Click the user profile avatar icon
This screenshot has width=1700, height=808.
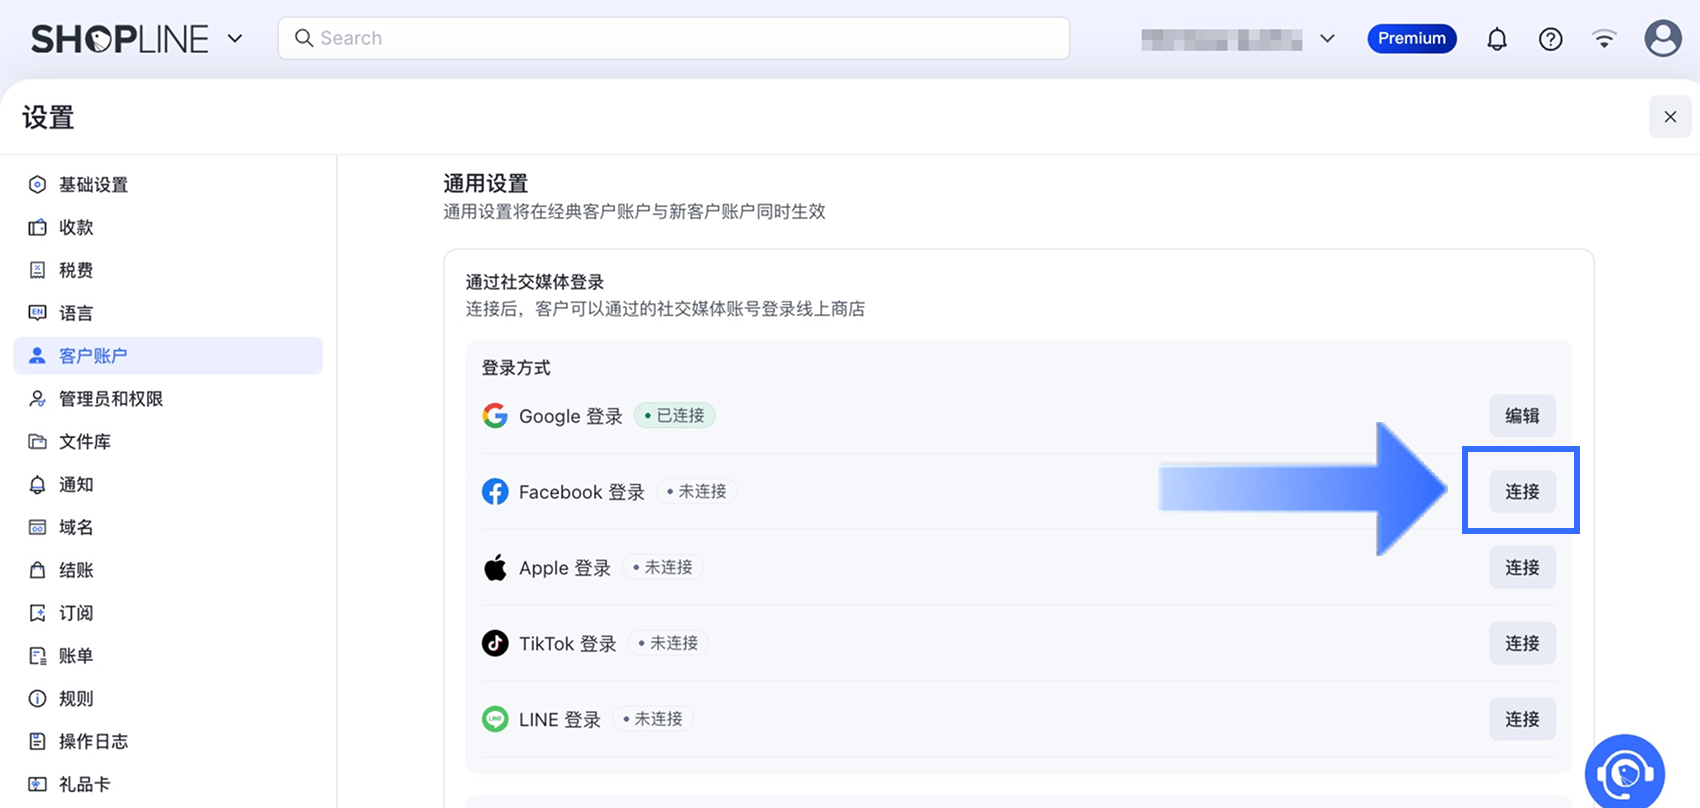click(x=1662, y=39)
